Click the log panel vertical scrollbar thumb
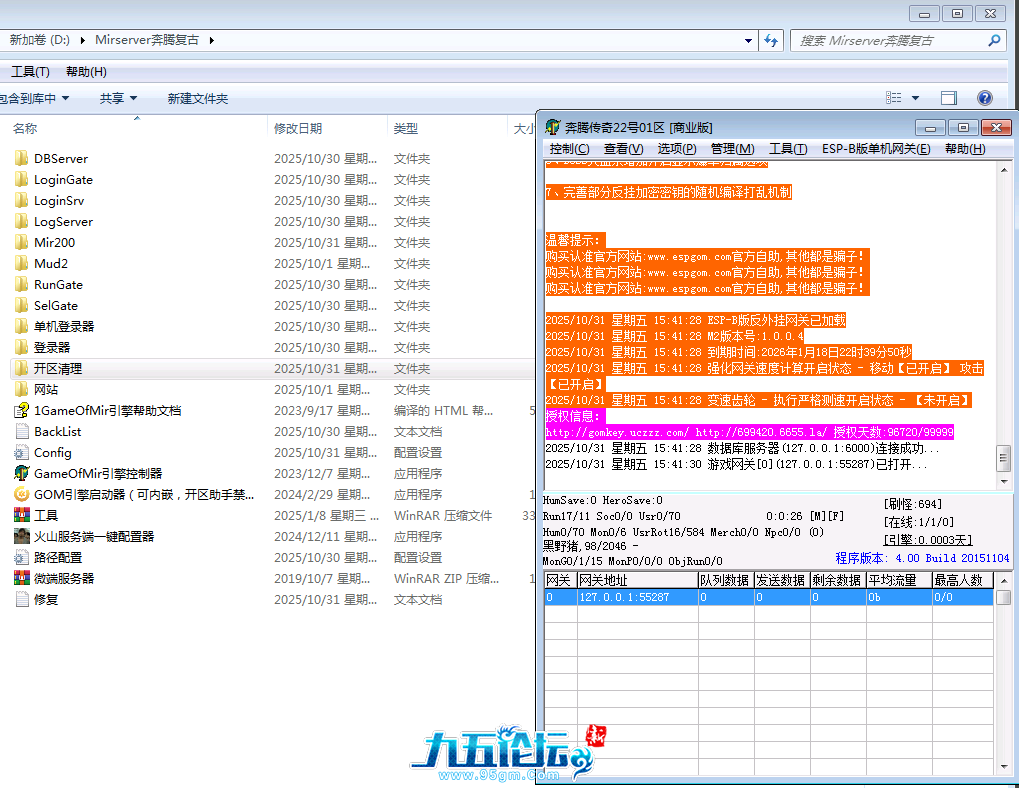 click(x=1003, y=458)
